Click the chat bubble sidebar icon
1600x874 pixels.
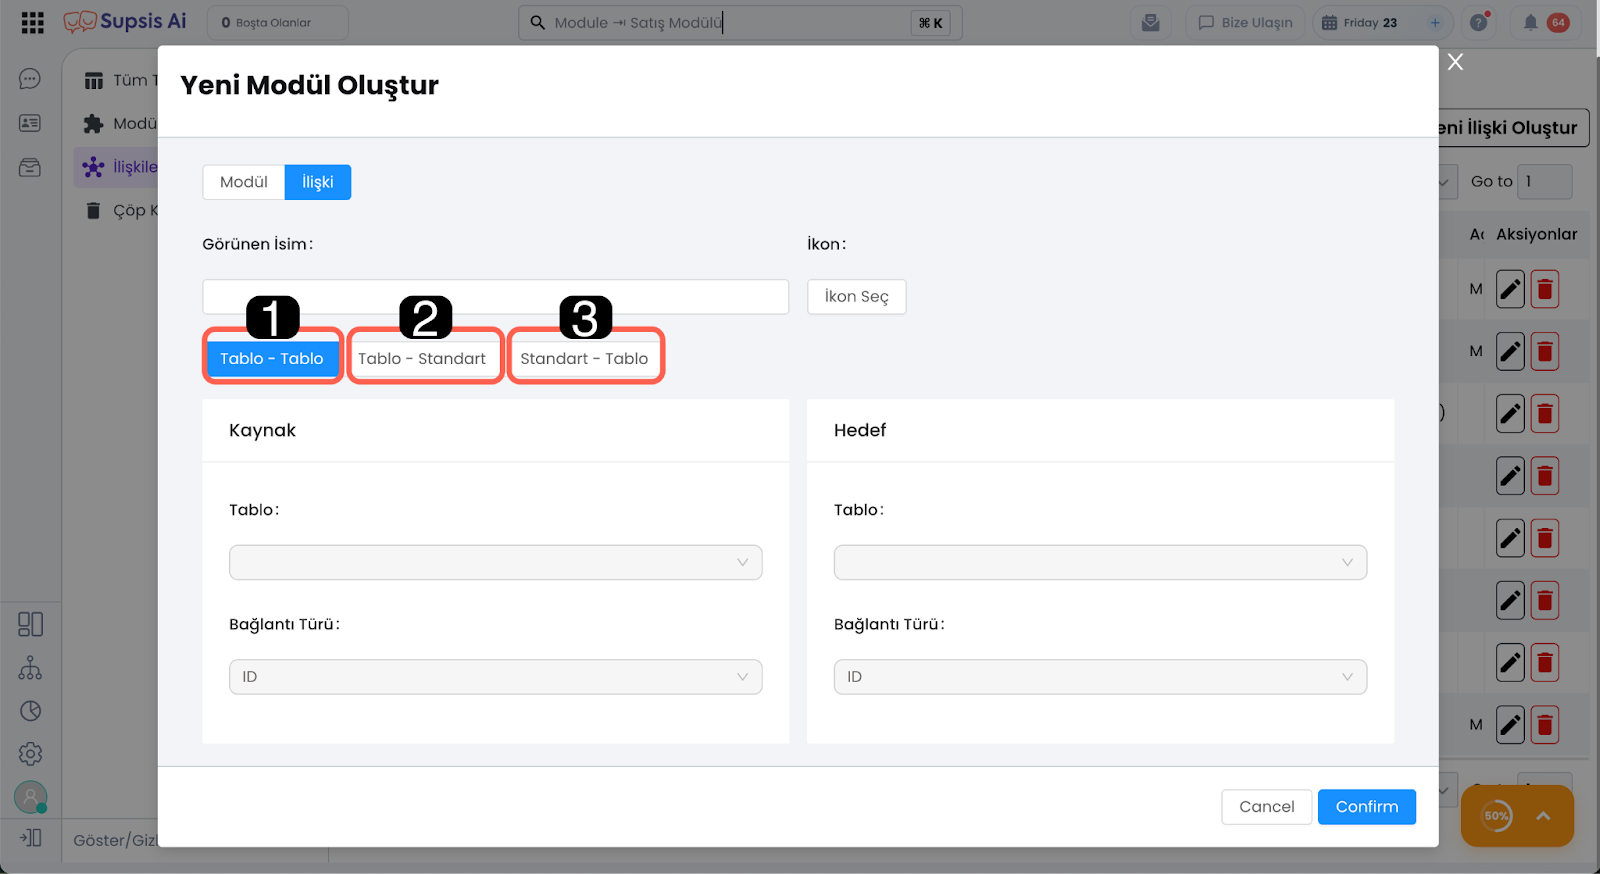[x=30, y=79]
